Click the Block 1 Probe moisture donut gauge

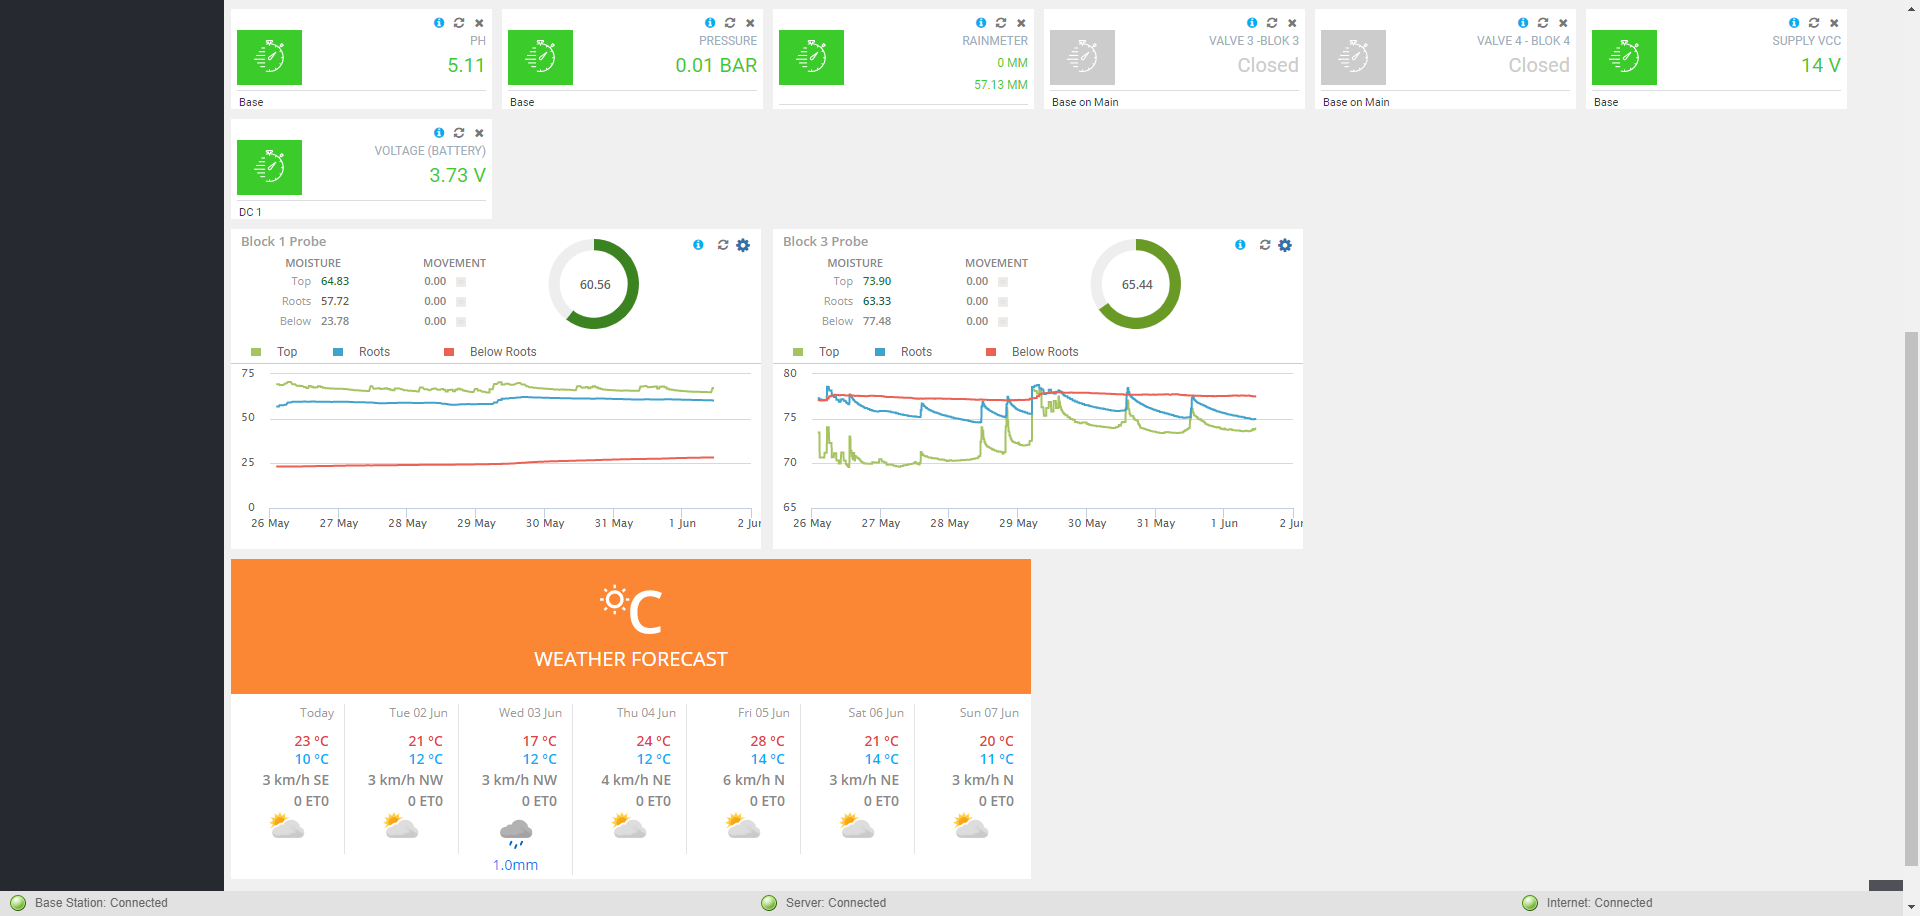tap(594, 284)
